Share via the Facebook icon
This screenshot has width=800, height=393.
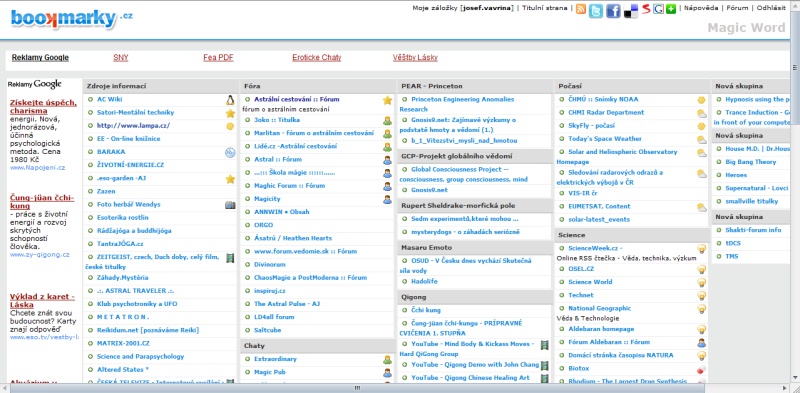[613, 11]
